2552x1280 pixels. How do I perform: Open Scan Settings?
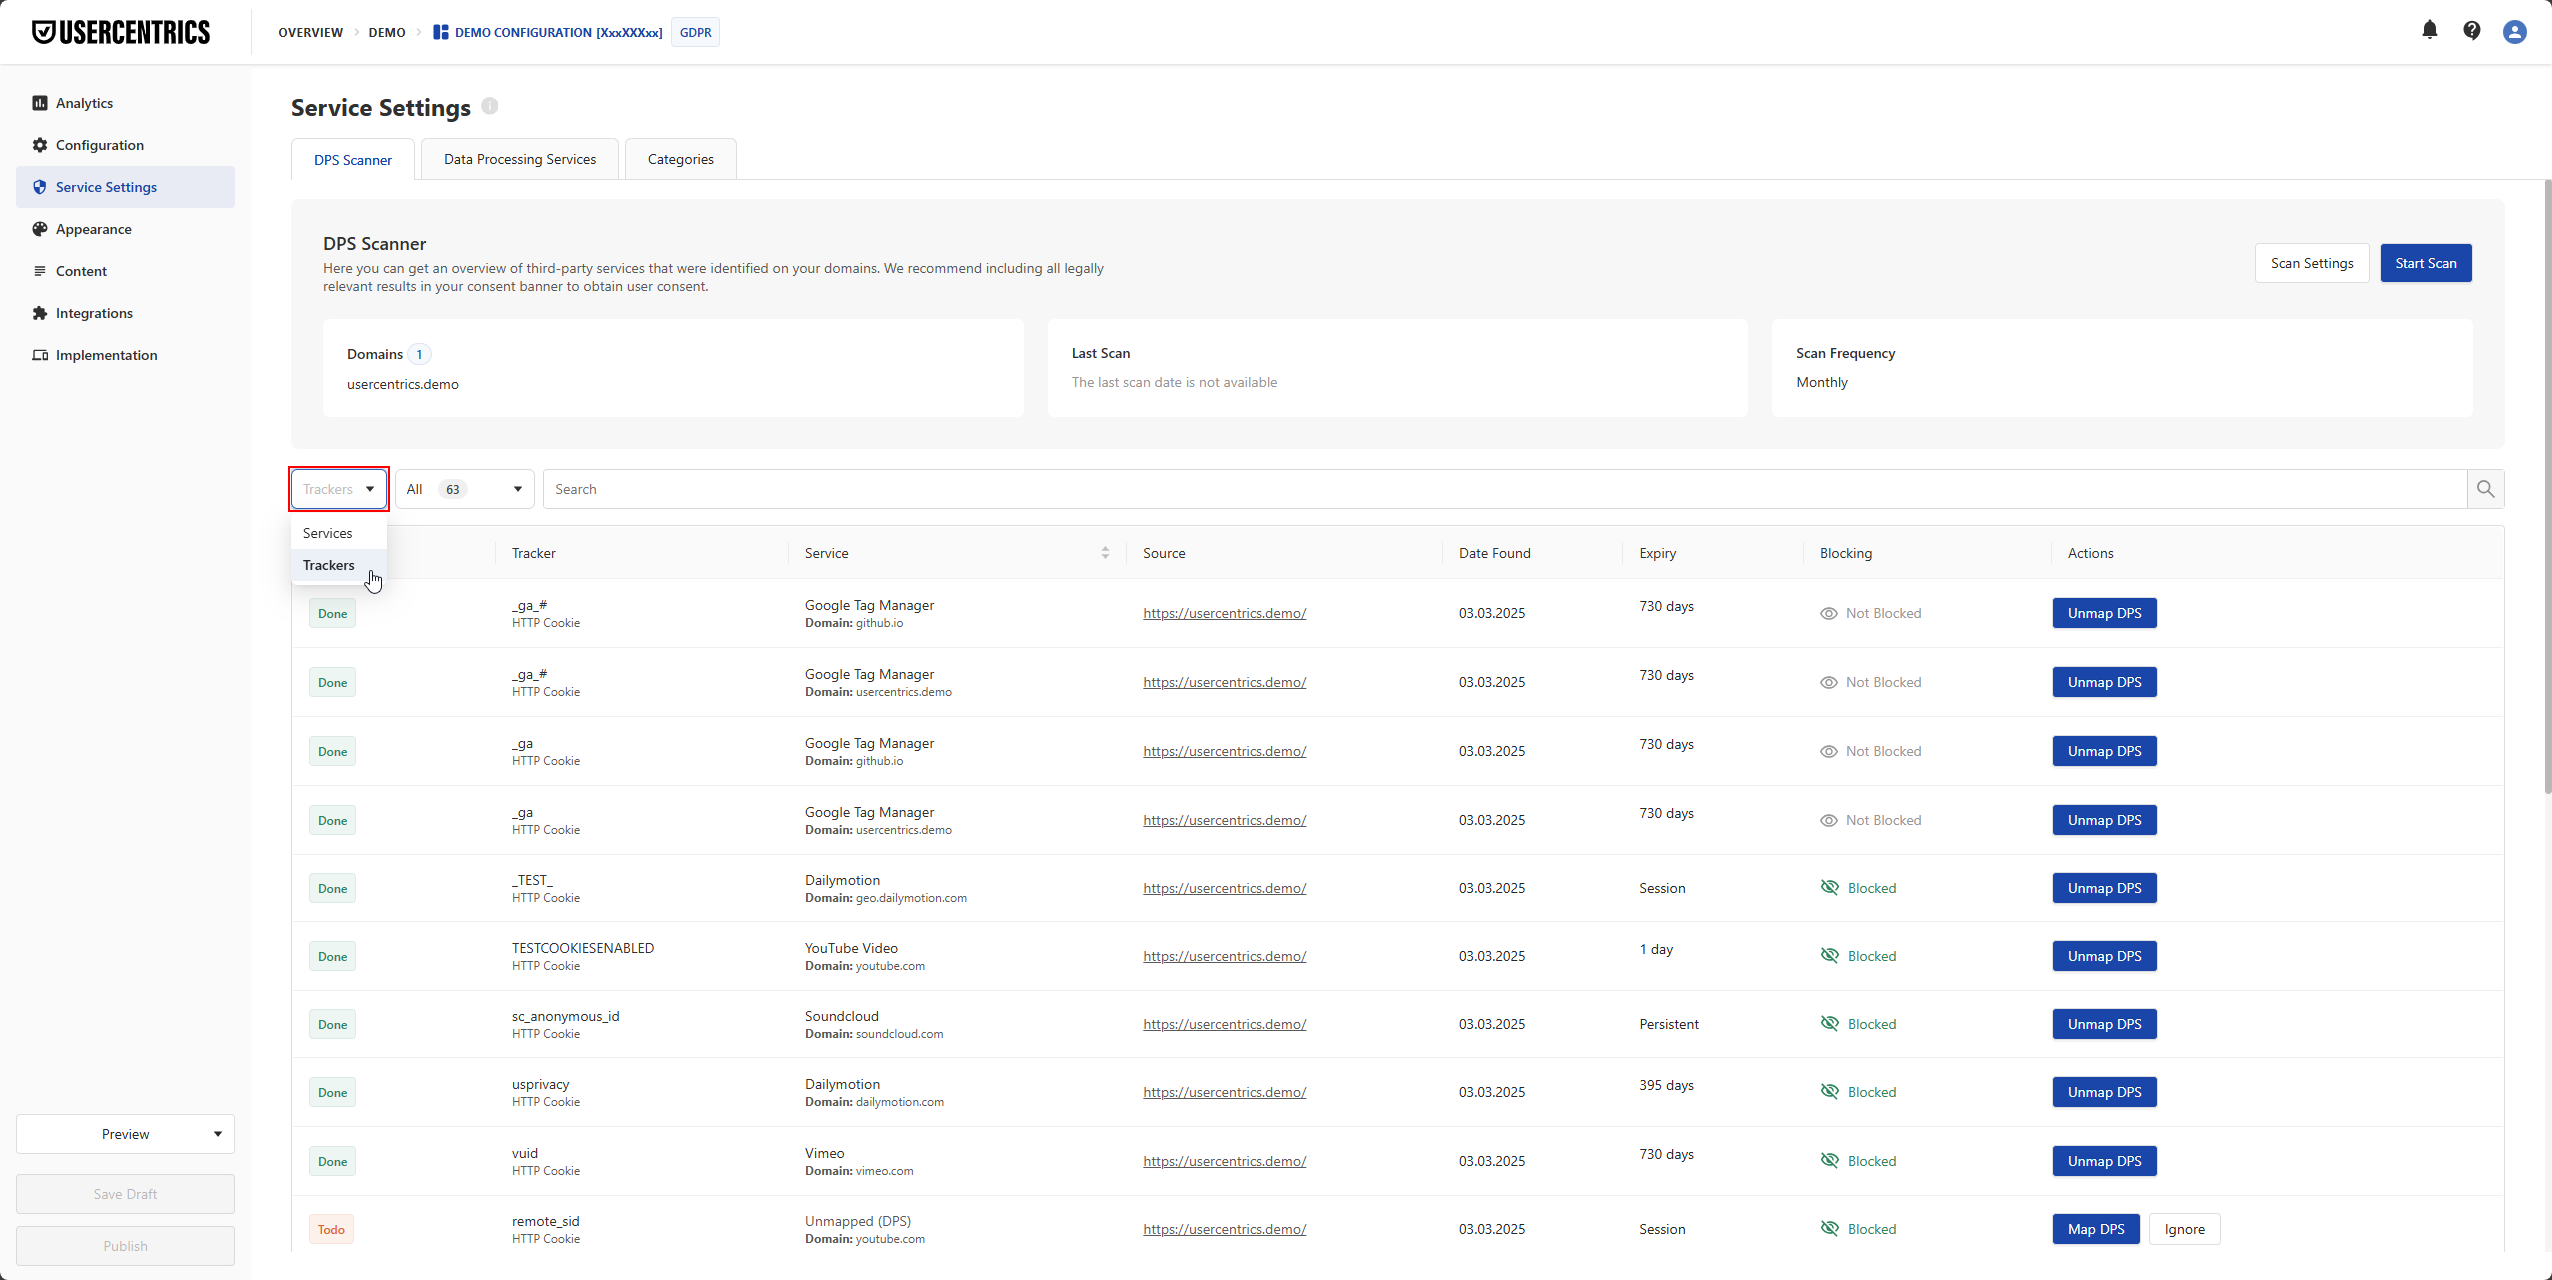[2312, 263]
